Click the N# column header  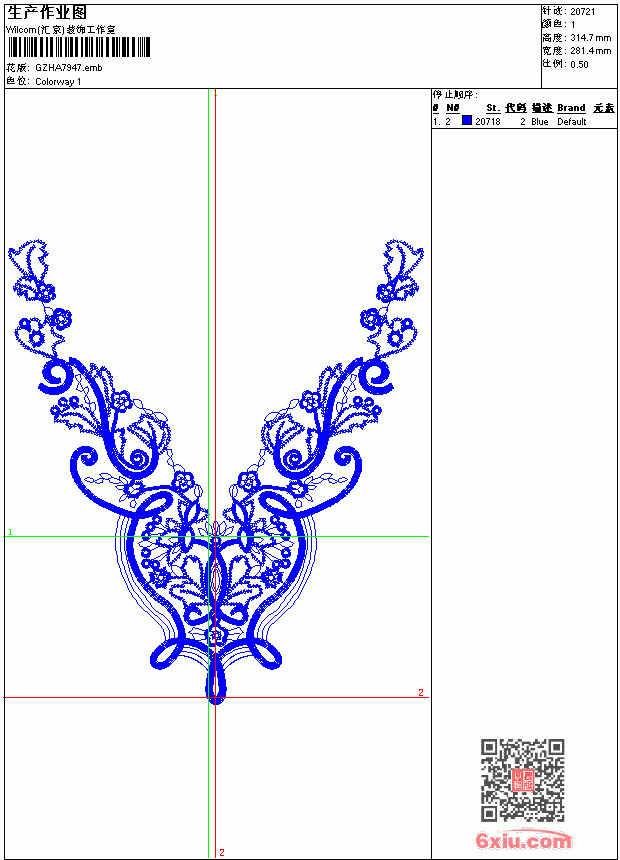(453, 108)
